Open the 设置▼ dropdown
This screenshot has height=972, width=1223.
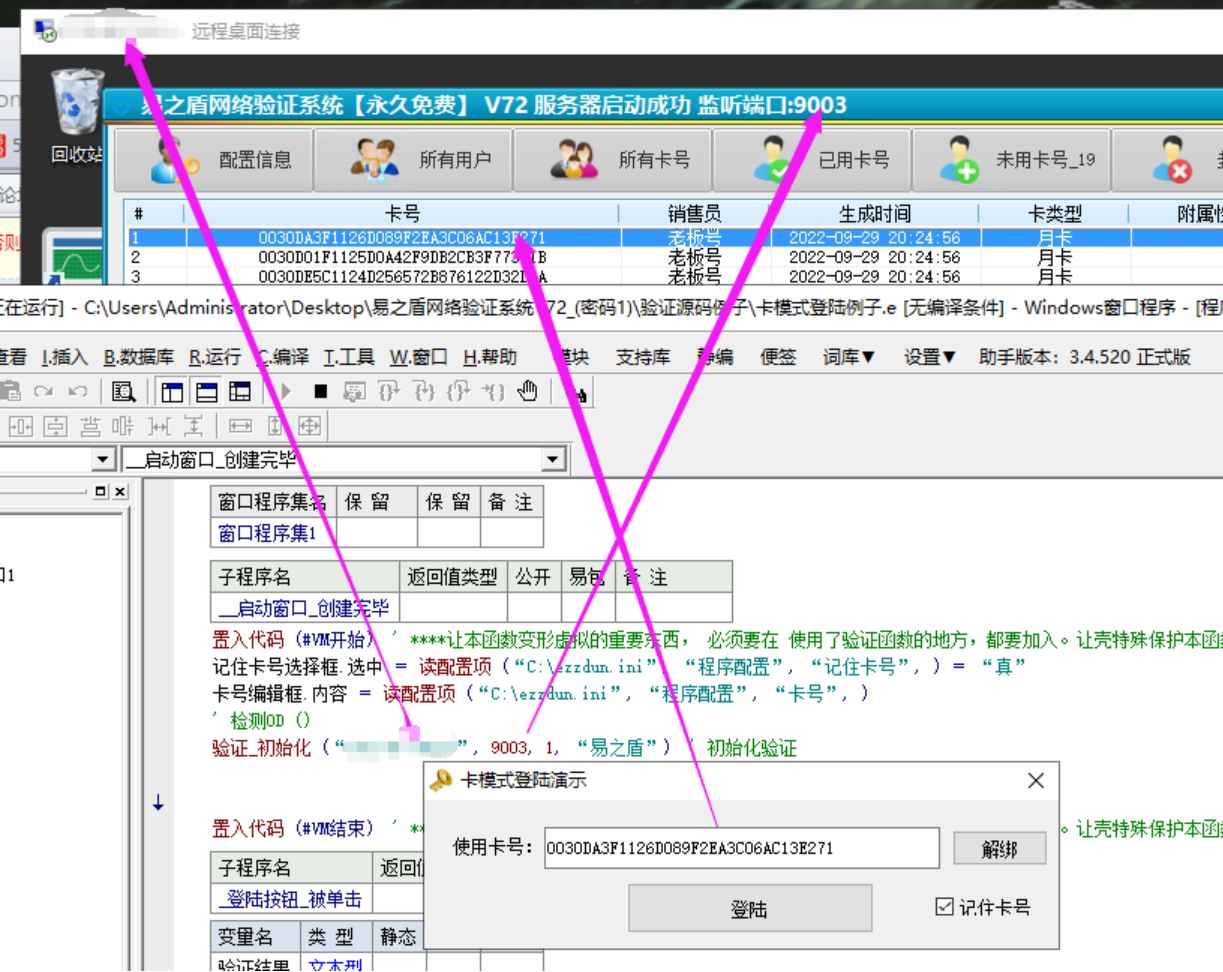click(928, 357)
